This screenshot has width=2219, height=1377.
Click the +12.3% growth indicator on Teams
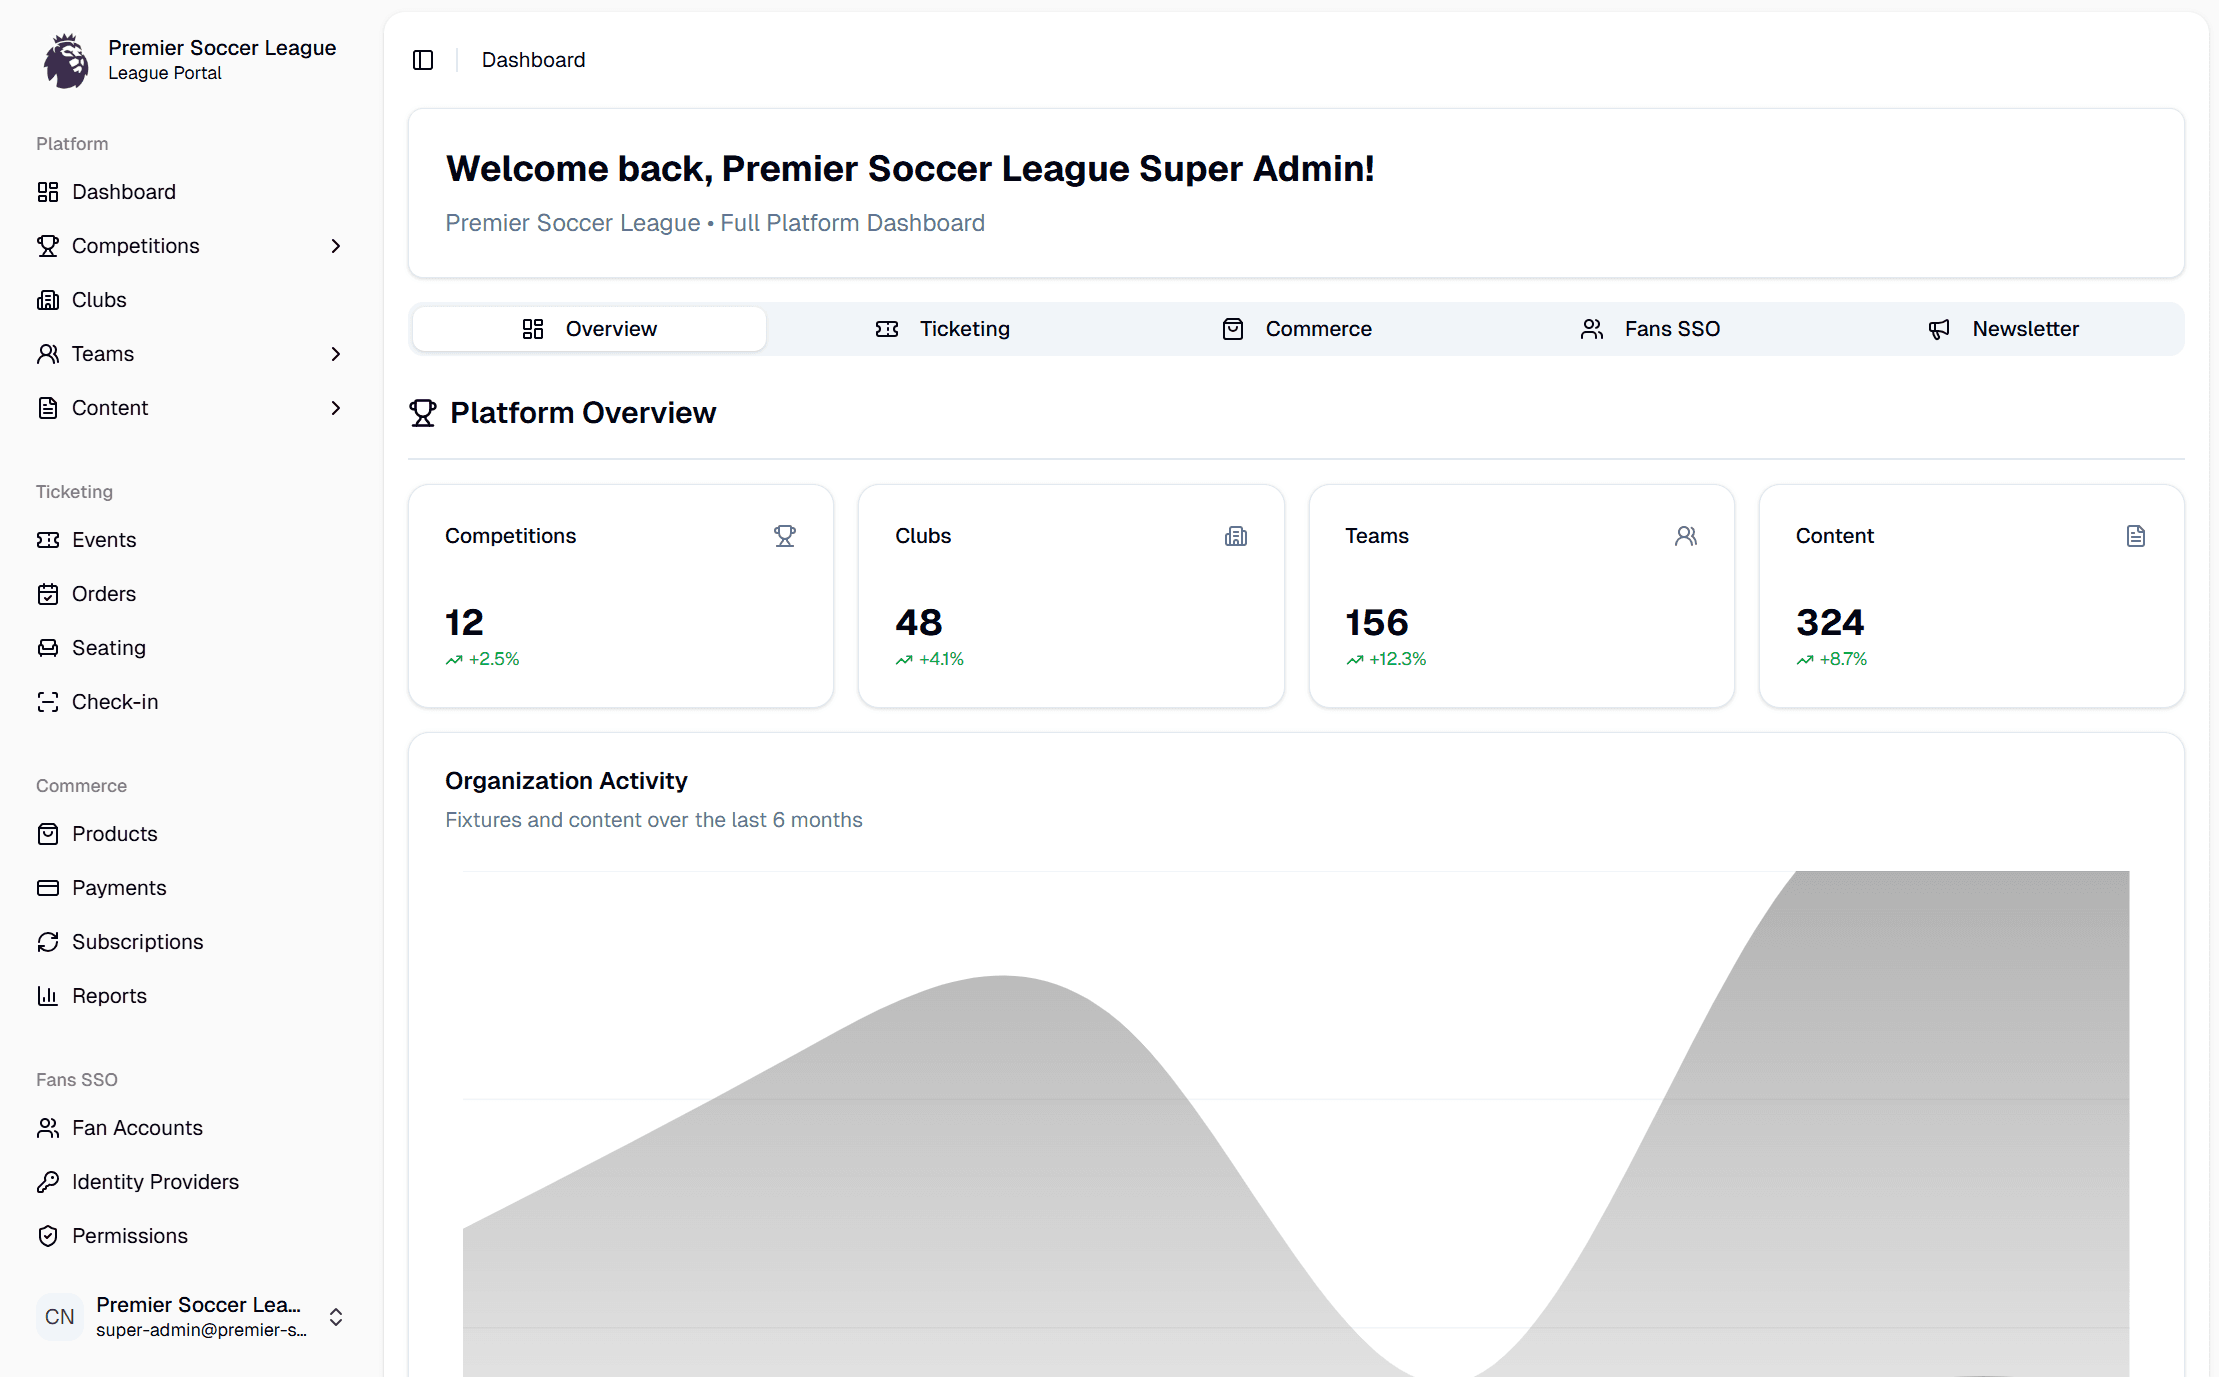click(1387, 658)
